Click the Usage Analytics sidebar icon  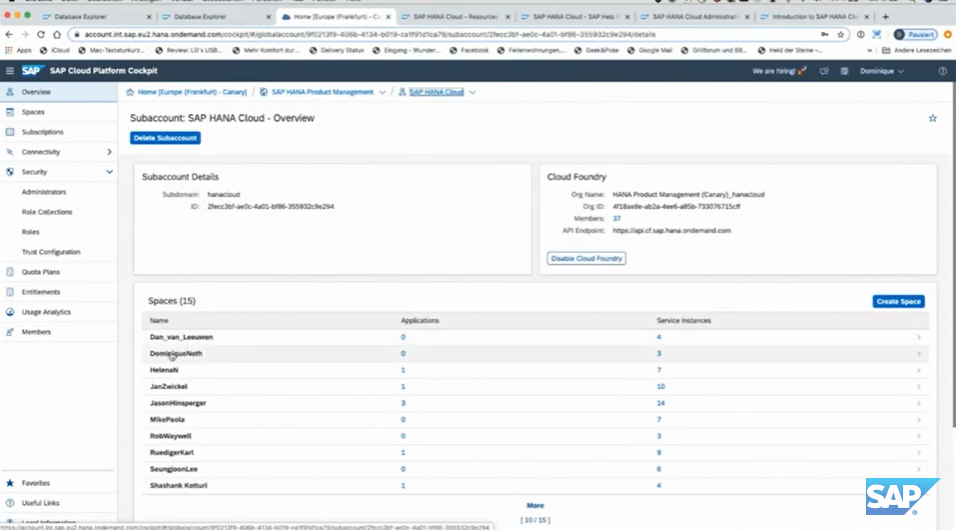click(10, 312)
